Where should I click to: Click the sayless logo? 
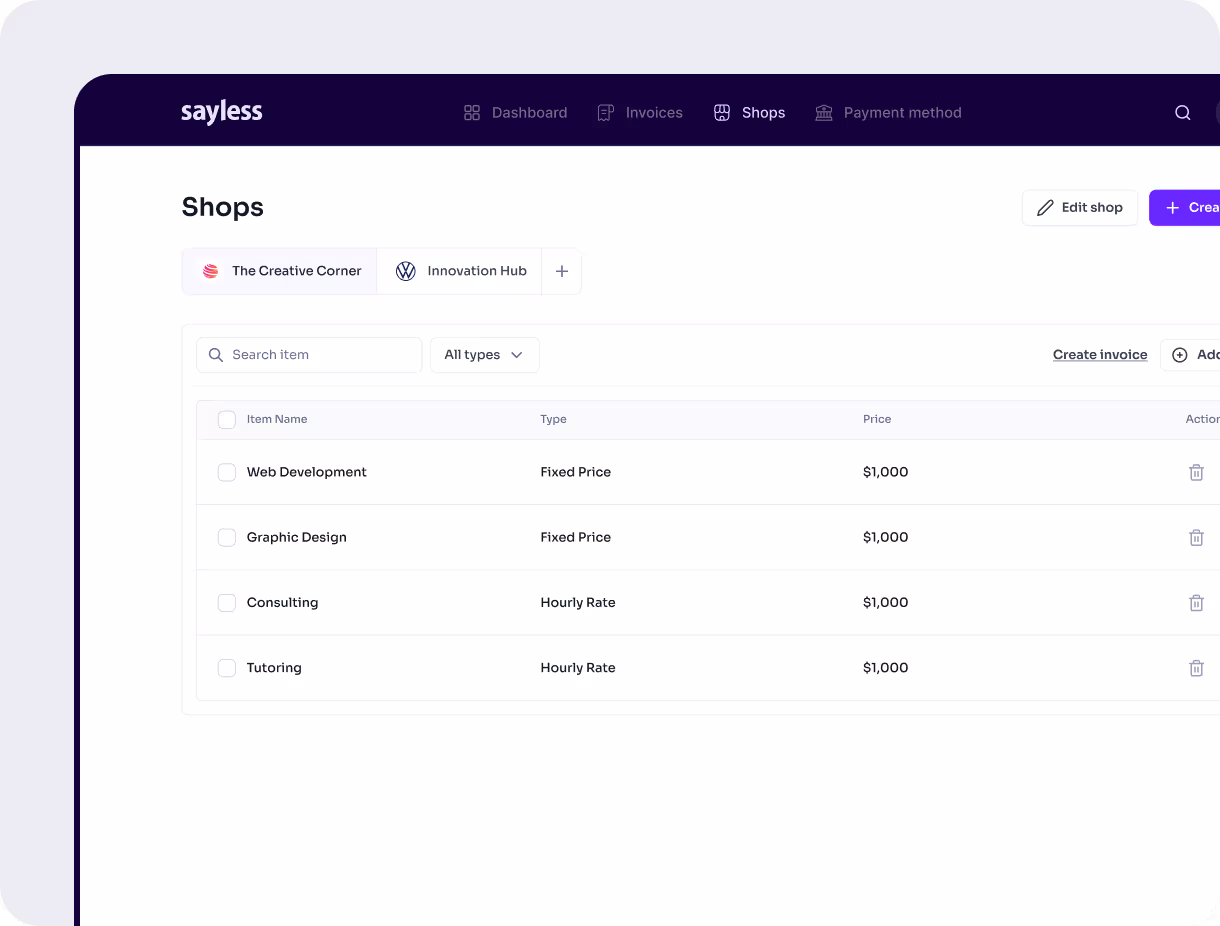(x=222, y=112)
